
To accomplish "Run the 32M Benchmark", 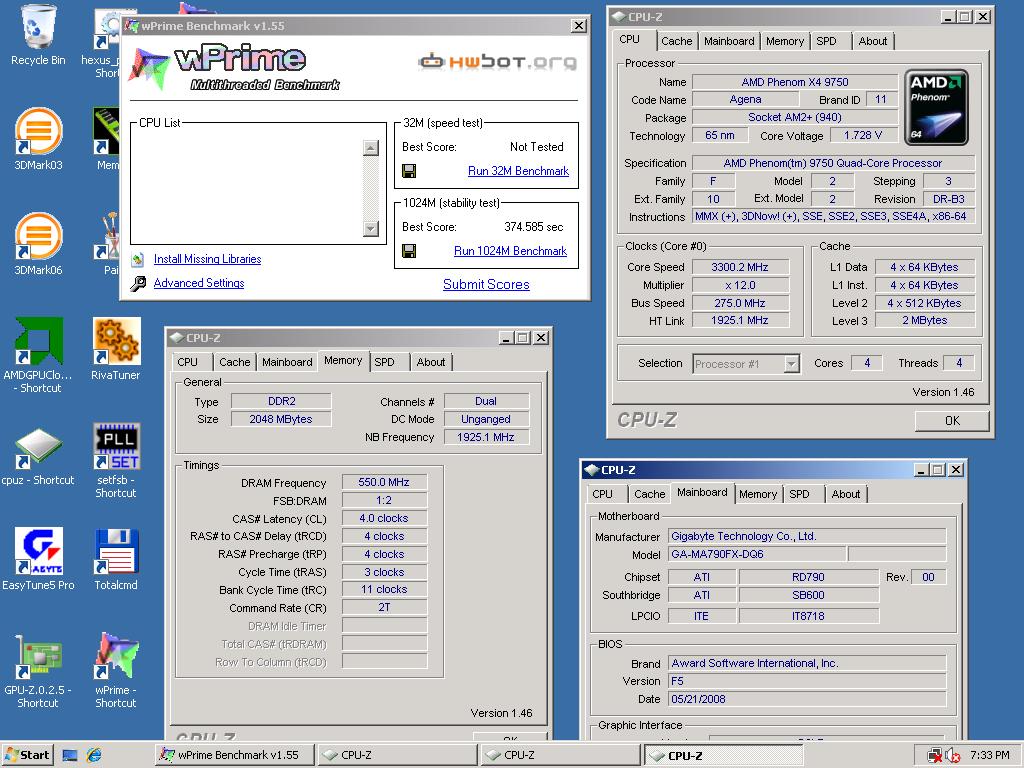I will point(519,171).
